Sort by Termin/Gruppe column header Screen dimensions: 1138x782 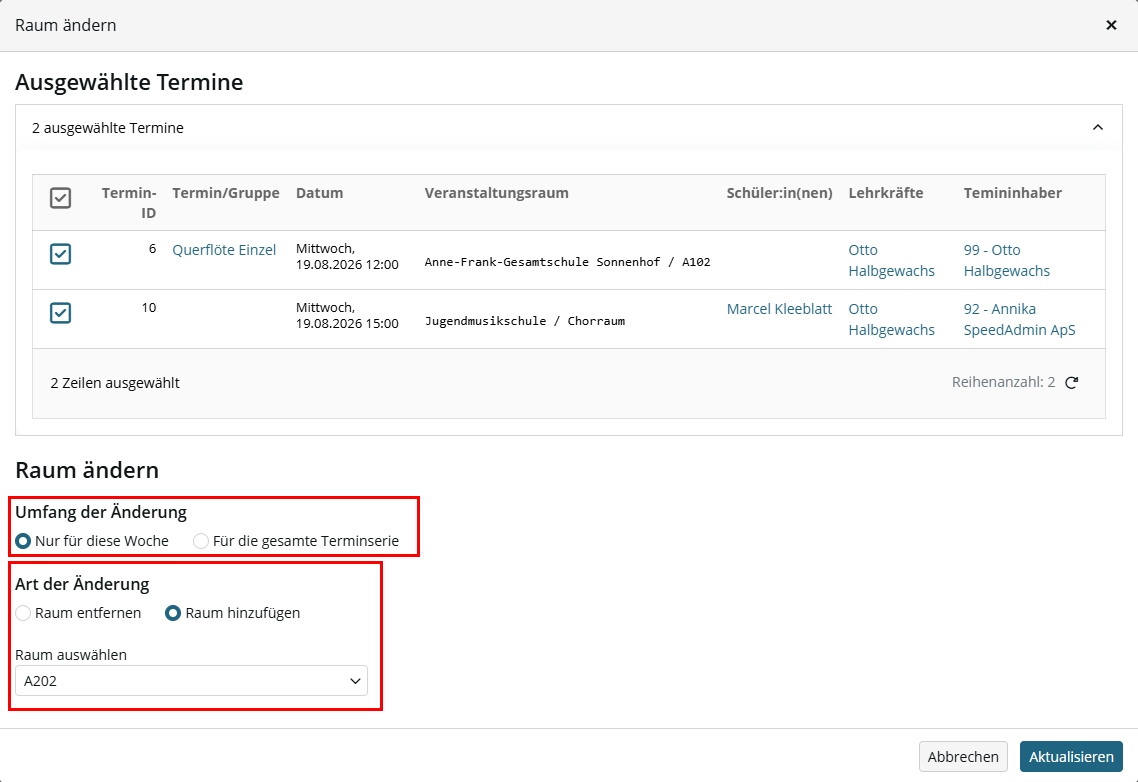click(226, 193)
